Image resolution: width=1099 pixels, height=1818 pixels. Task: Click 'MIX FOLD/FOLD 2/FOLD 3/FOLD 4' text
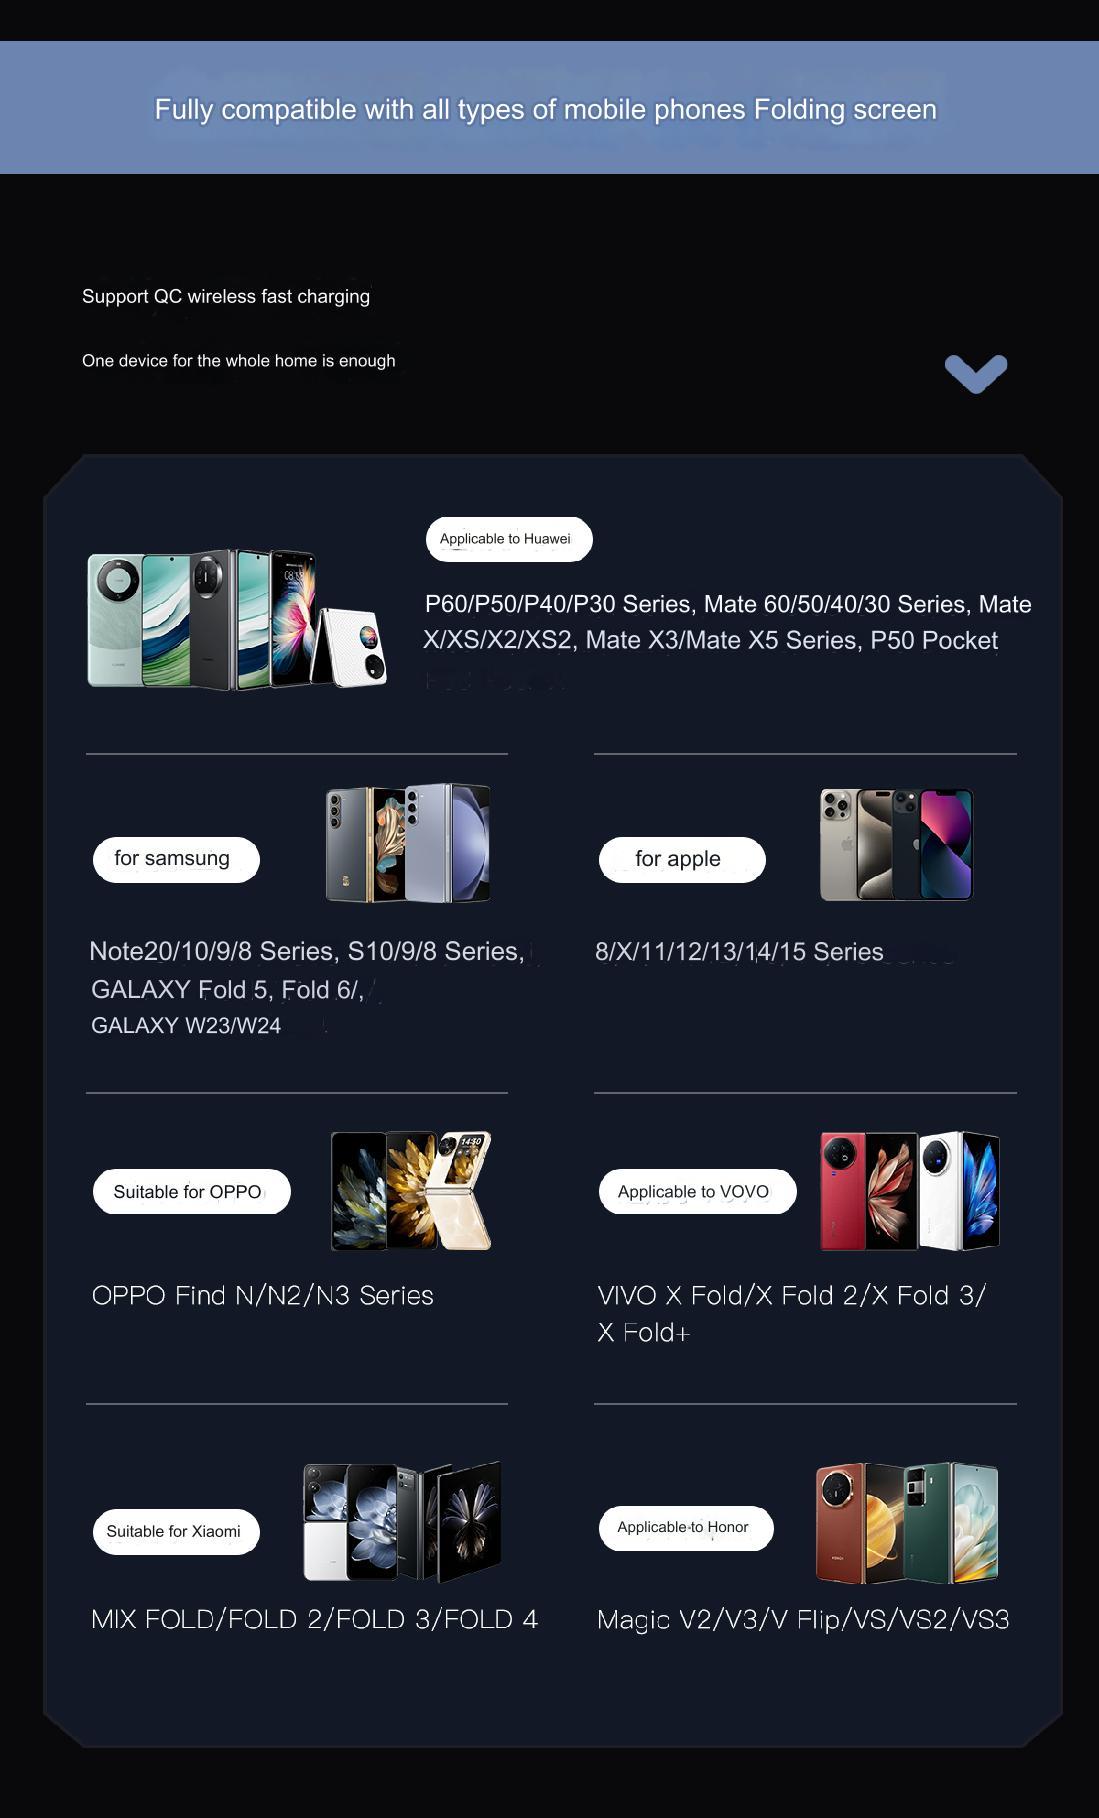pyautogui.click(x=315, y=1619)
